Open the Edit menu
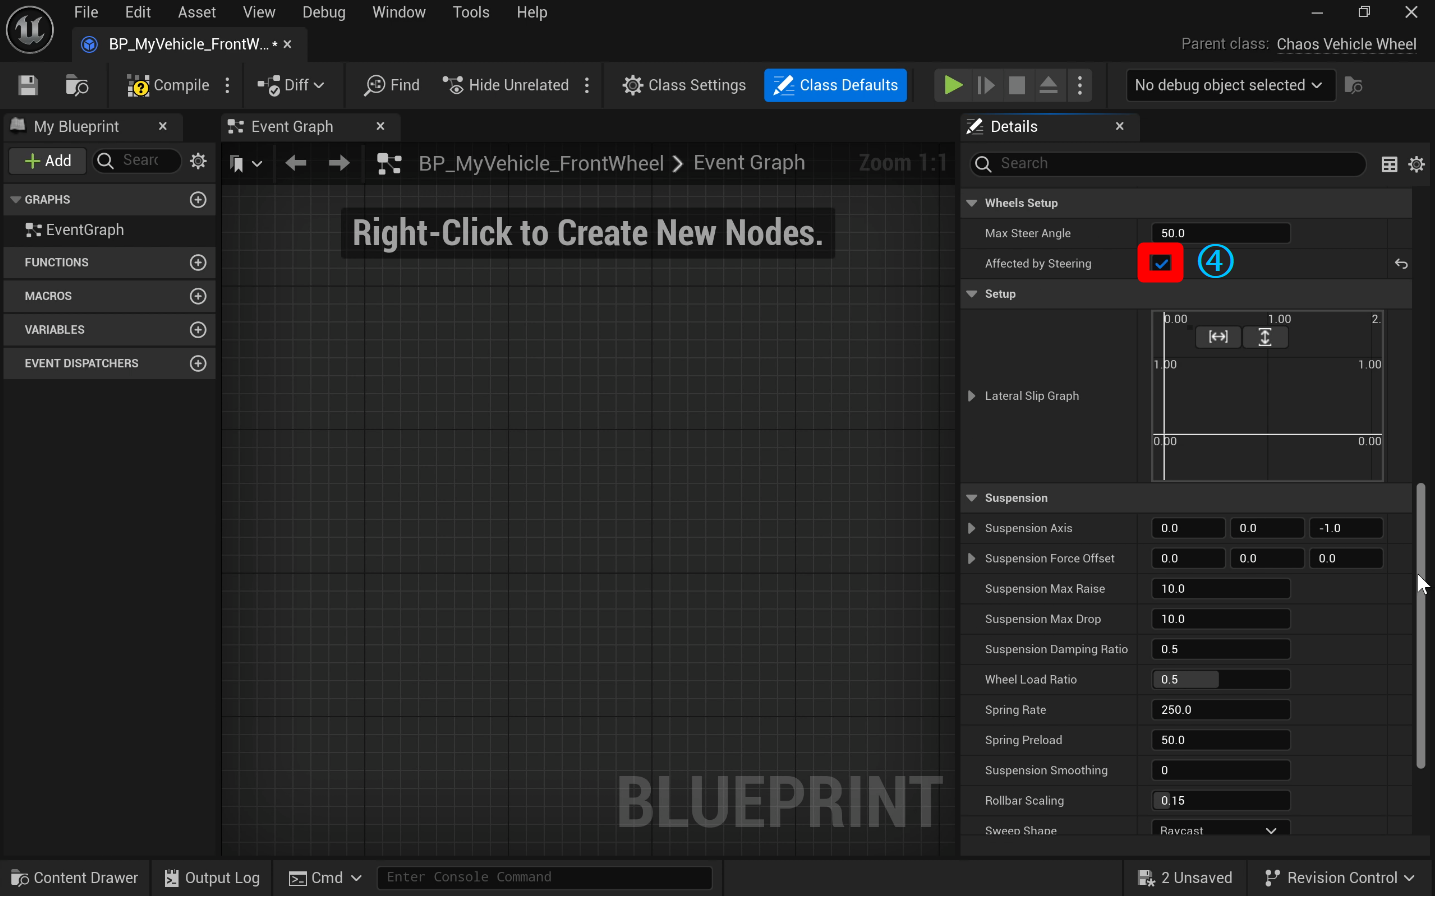 pyautogui.click(x=138, y=12)
